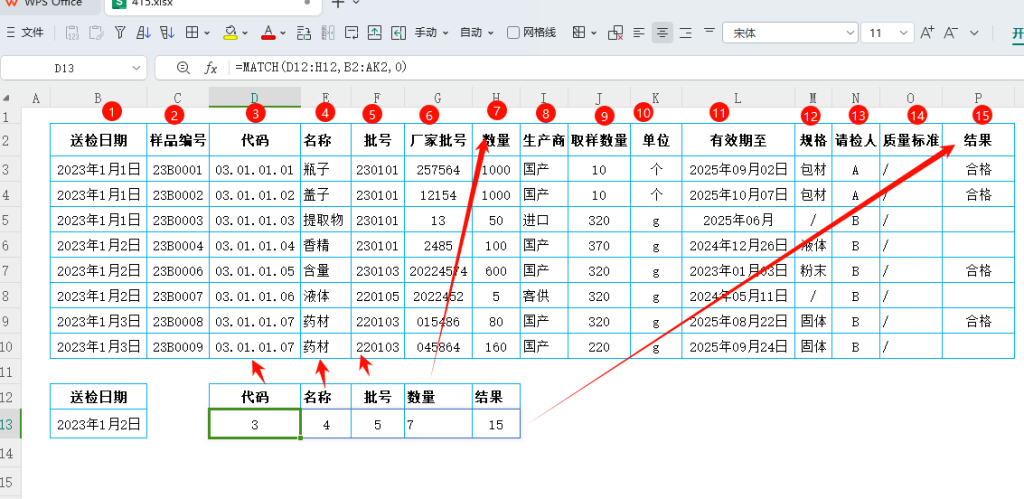
Task: Align text left
Action: 639,33
